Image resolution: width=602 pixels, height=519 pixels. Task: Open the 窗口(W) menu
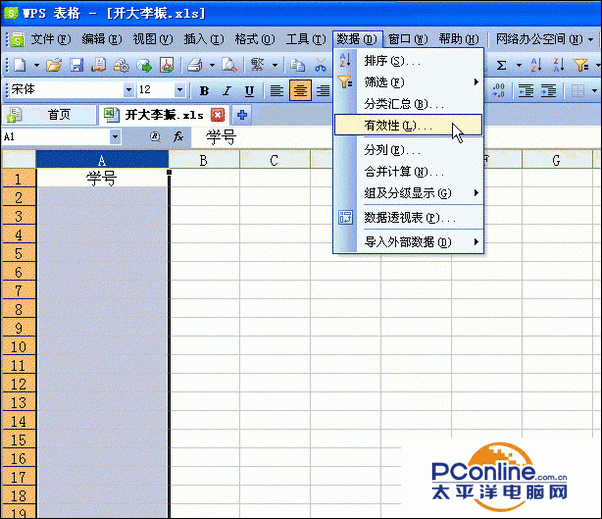pos(408,39)
